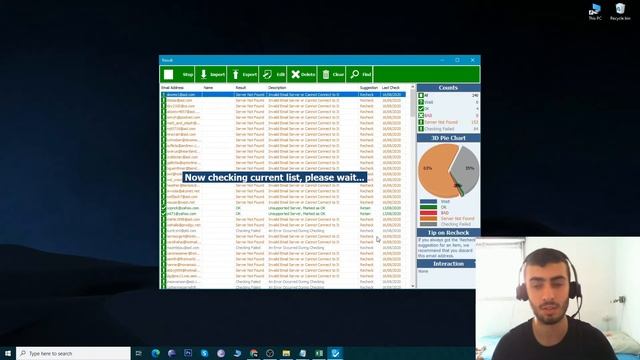640x360 pixels.
Task: Select the OK count filter icon
Action: 421,109
